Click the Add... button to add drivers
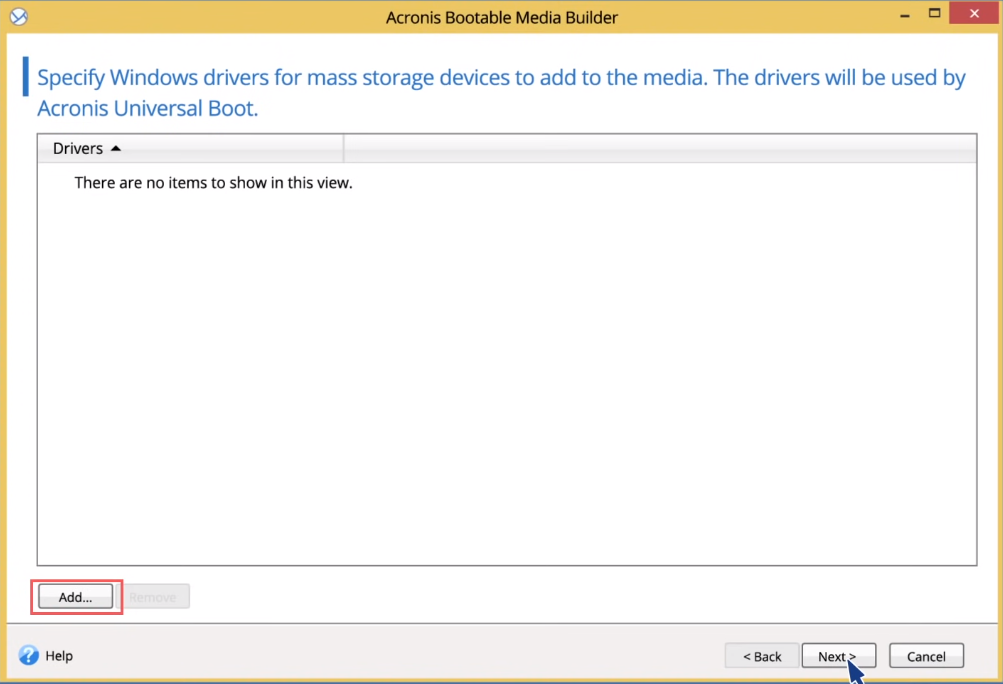1003x684 pixels. [x=75, y=597]
